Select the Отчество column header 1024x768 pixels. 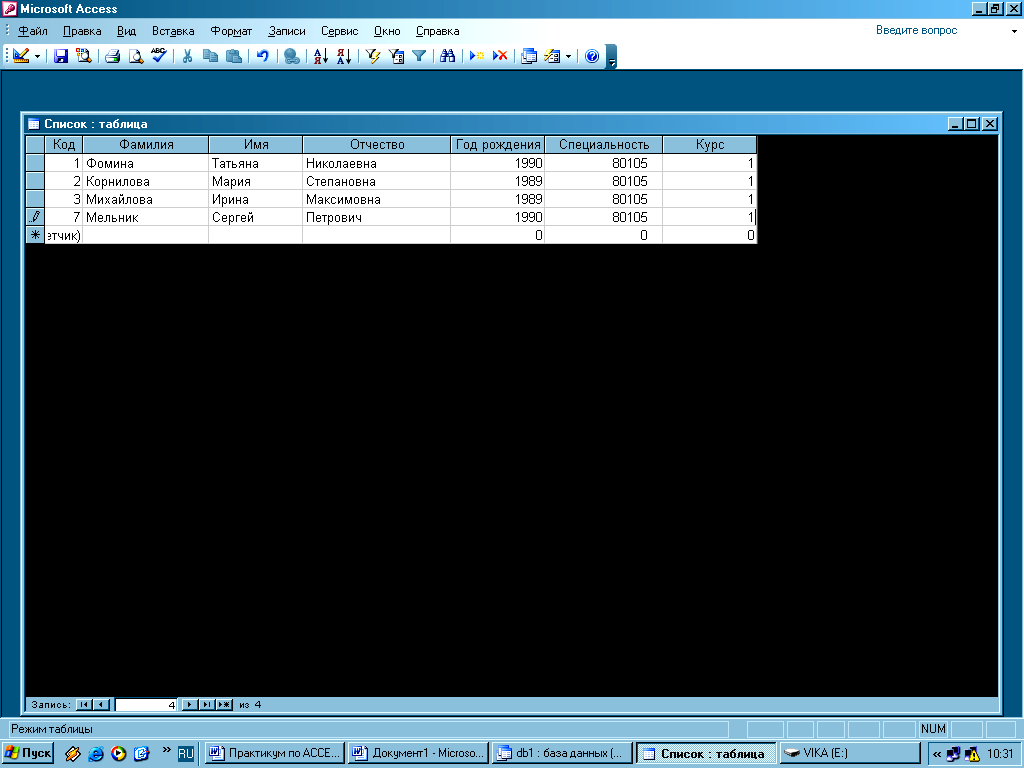377,144
